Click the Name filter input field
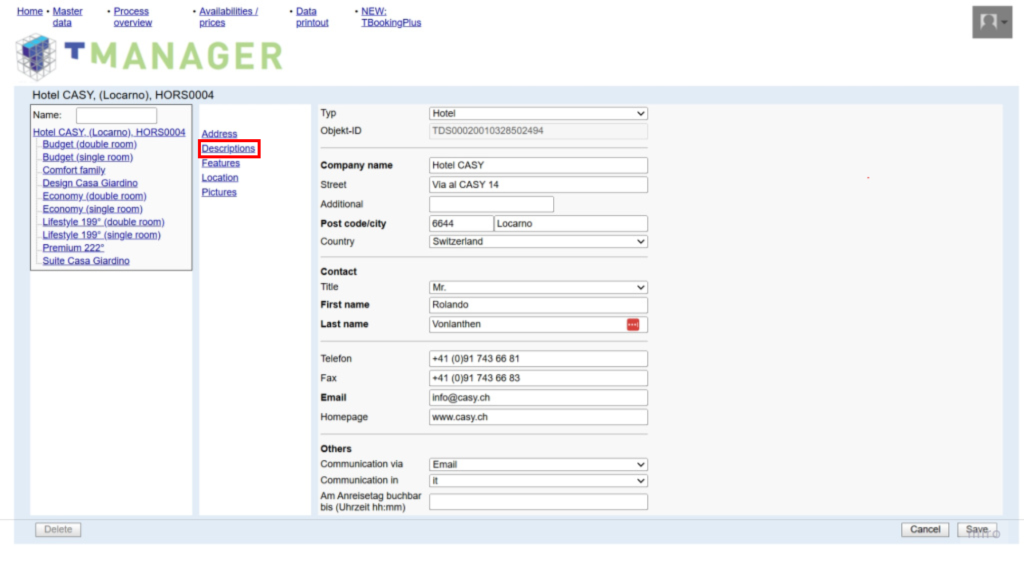1024x562 pixels. pos(116,116)
